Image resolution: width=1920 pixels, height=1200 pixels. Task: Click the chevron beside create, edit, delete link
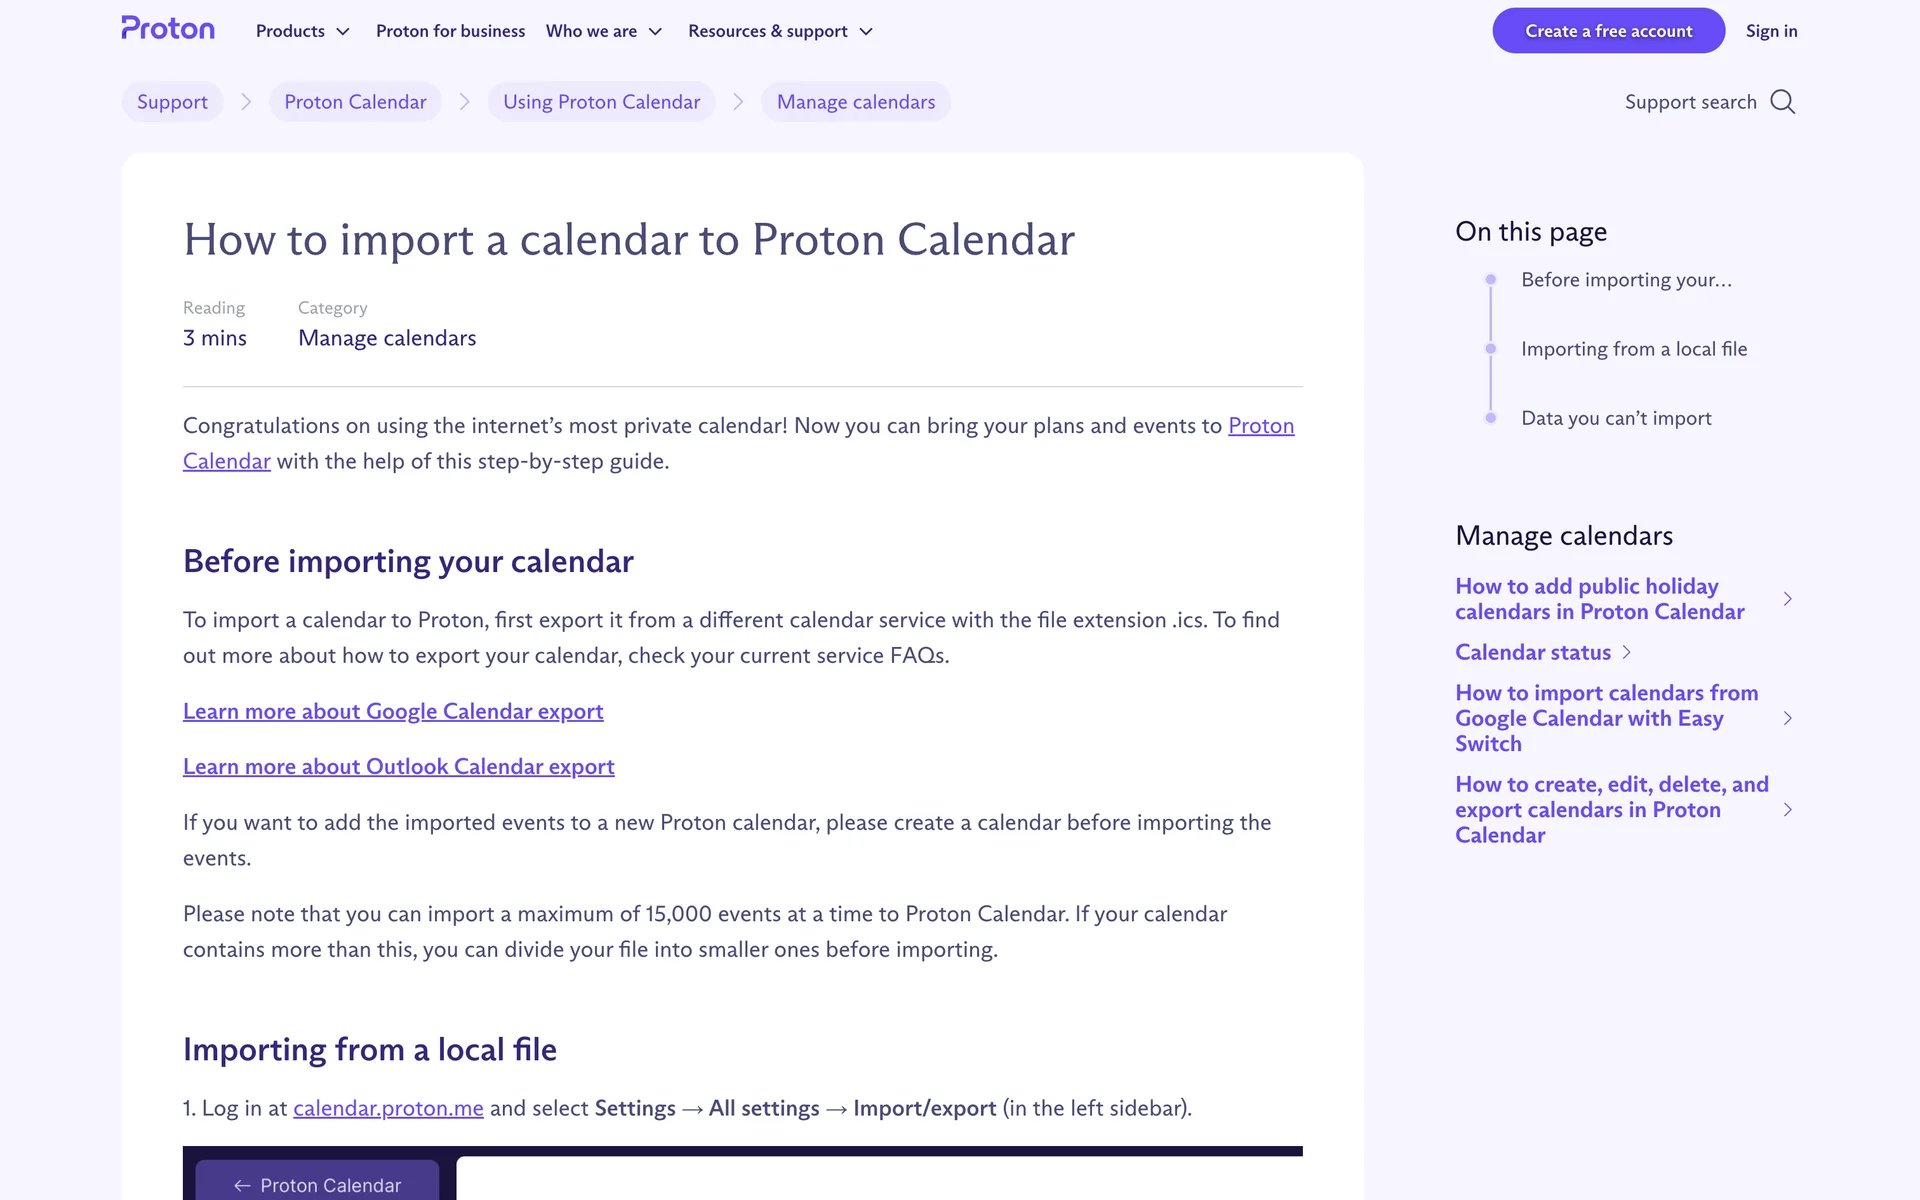pyautogui.click(x=1787, y=810)
